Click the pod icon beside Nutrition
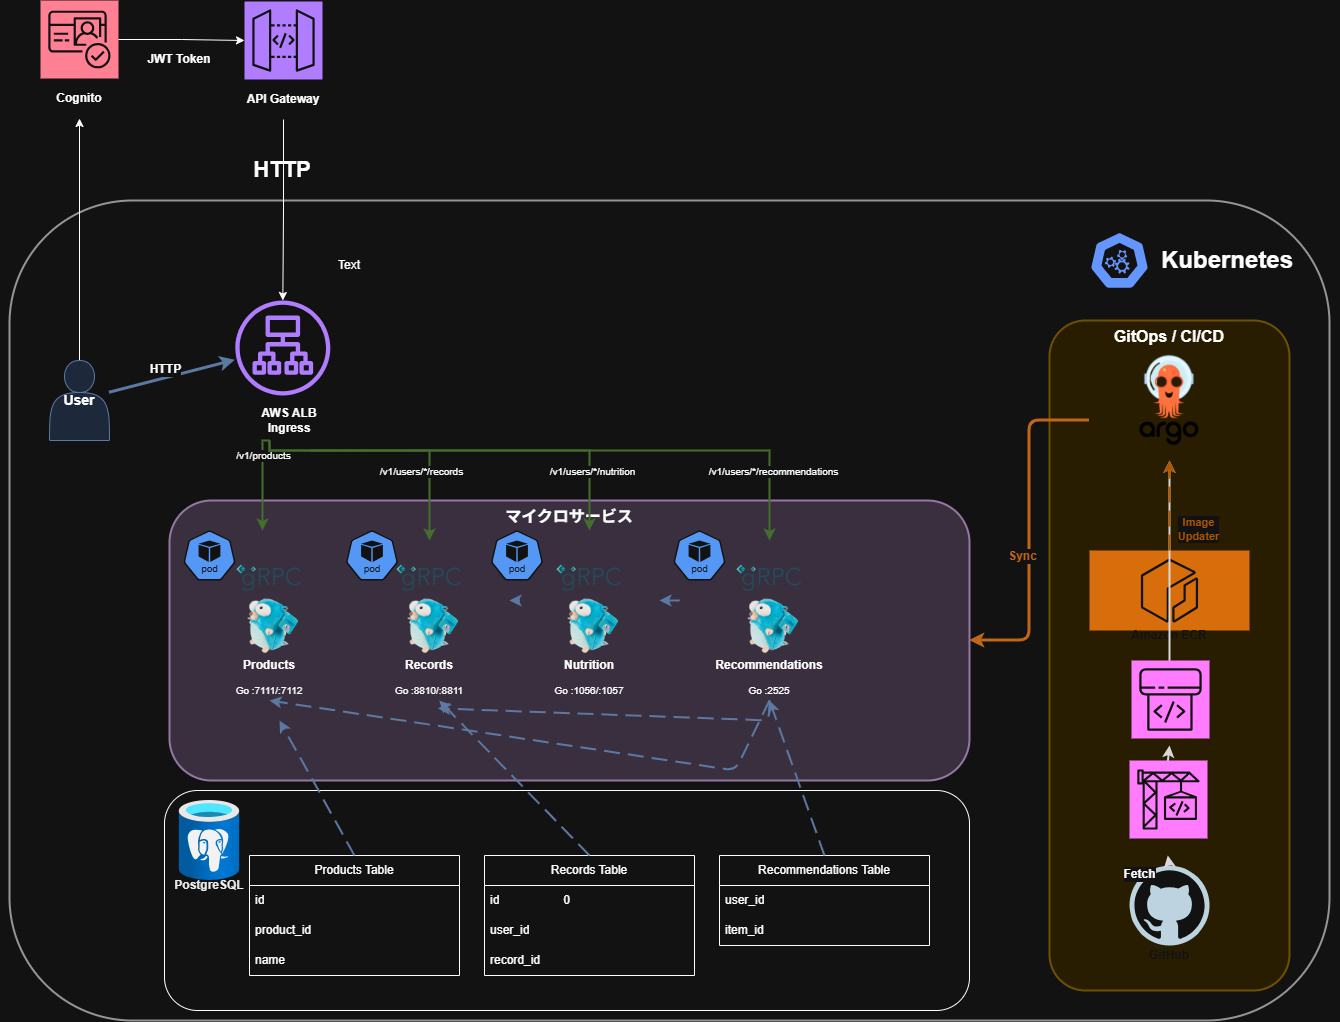 coord(517,556)
